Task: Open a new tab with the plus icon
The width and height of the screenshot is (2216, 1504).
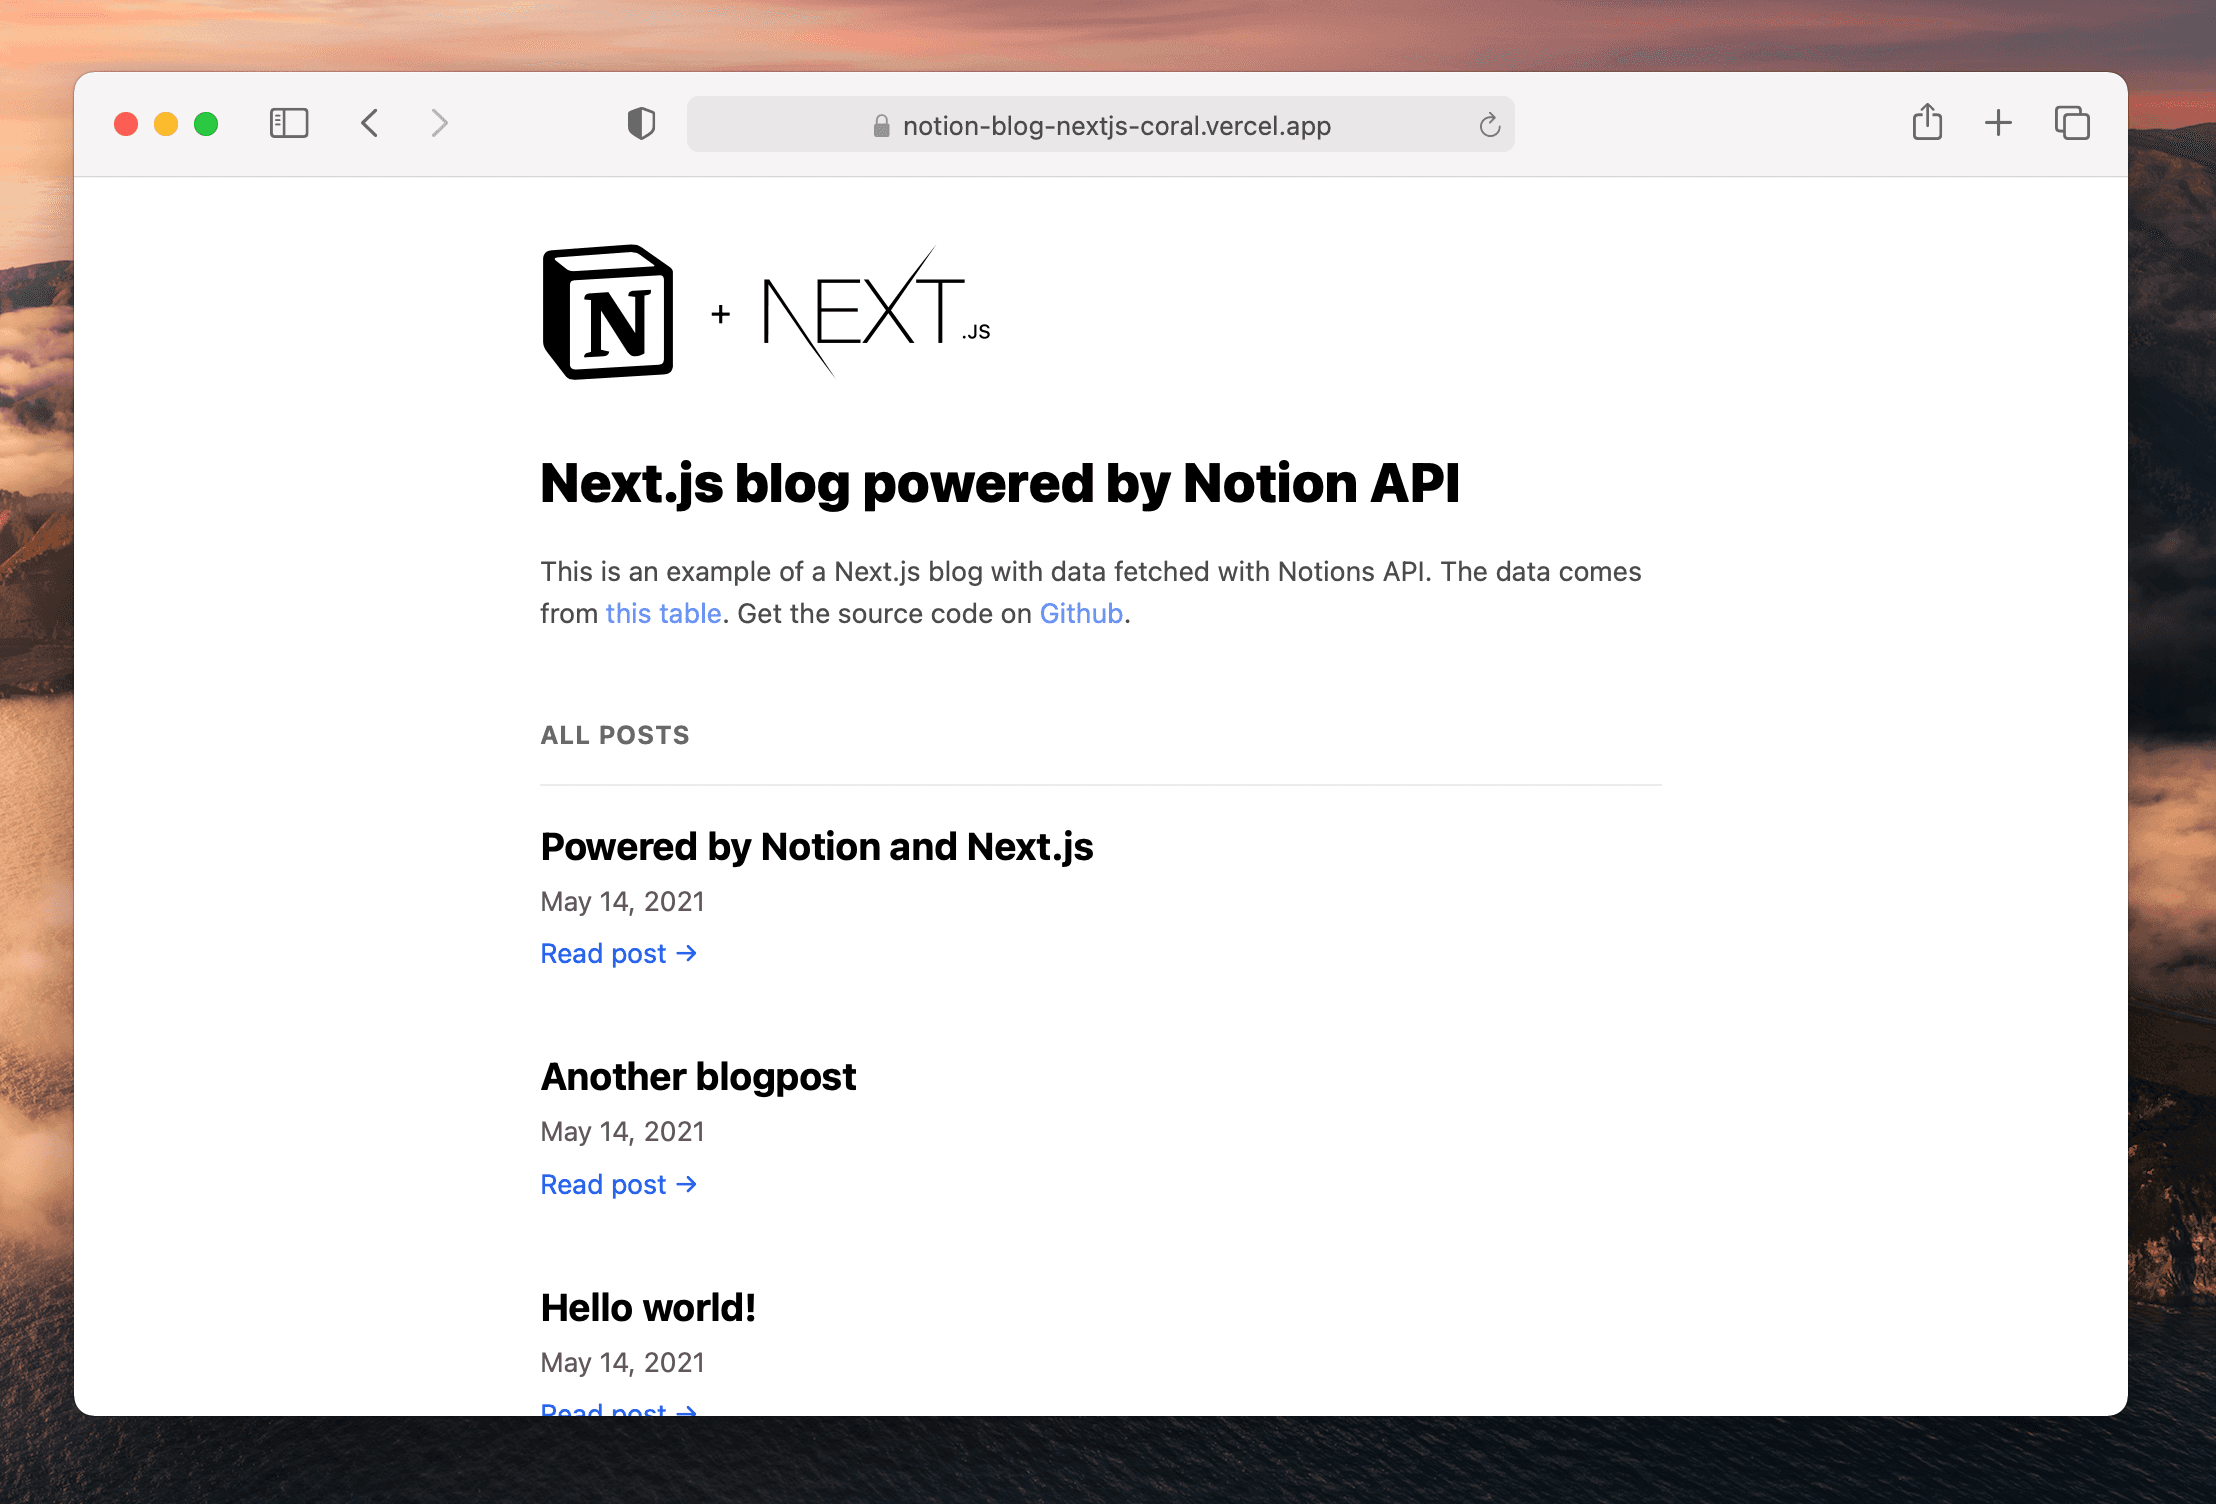Action: click(x=1997, y=122)
